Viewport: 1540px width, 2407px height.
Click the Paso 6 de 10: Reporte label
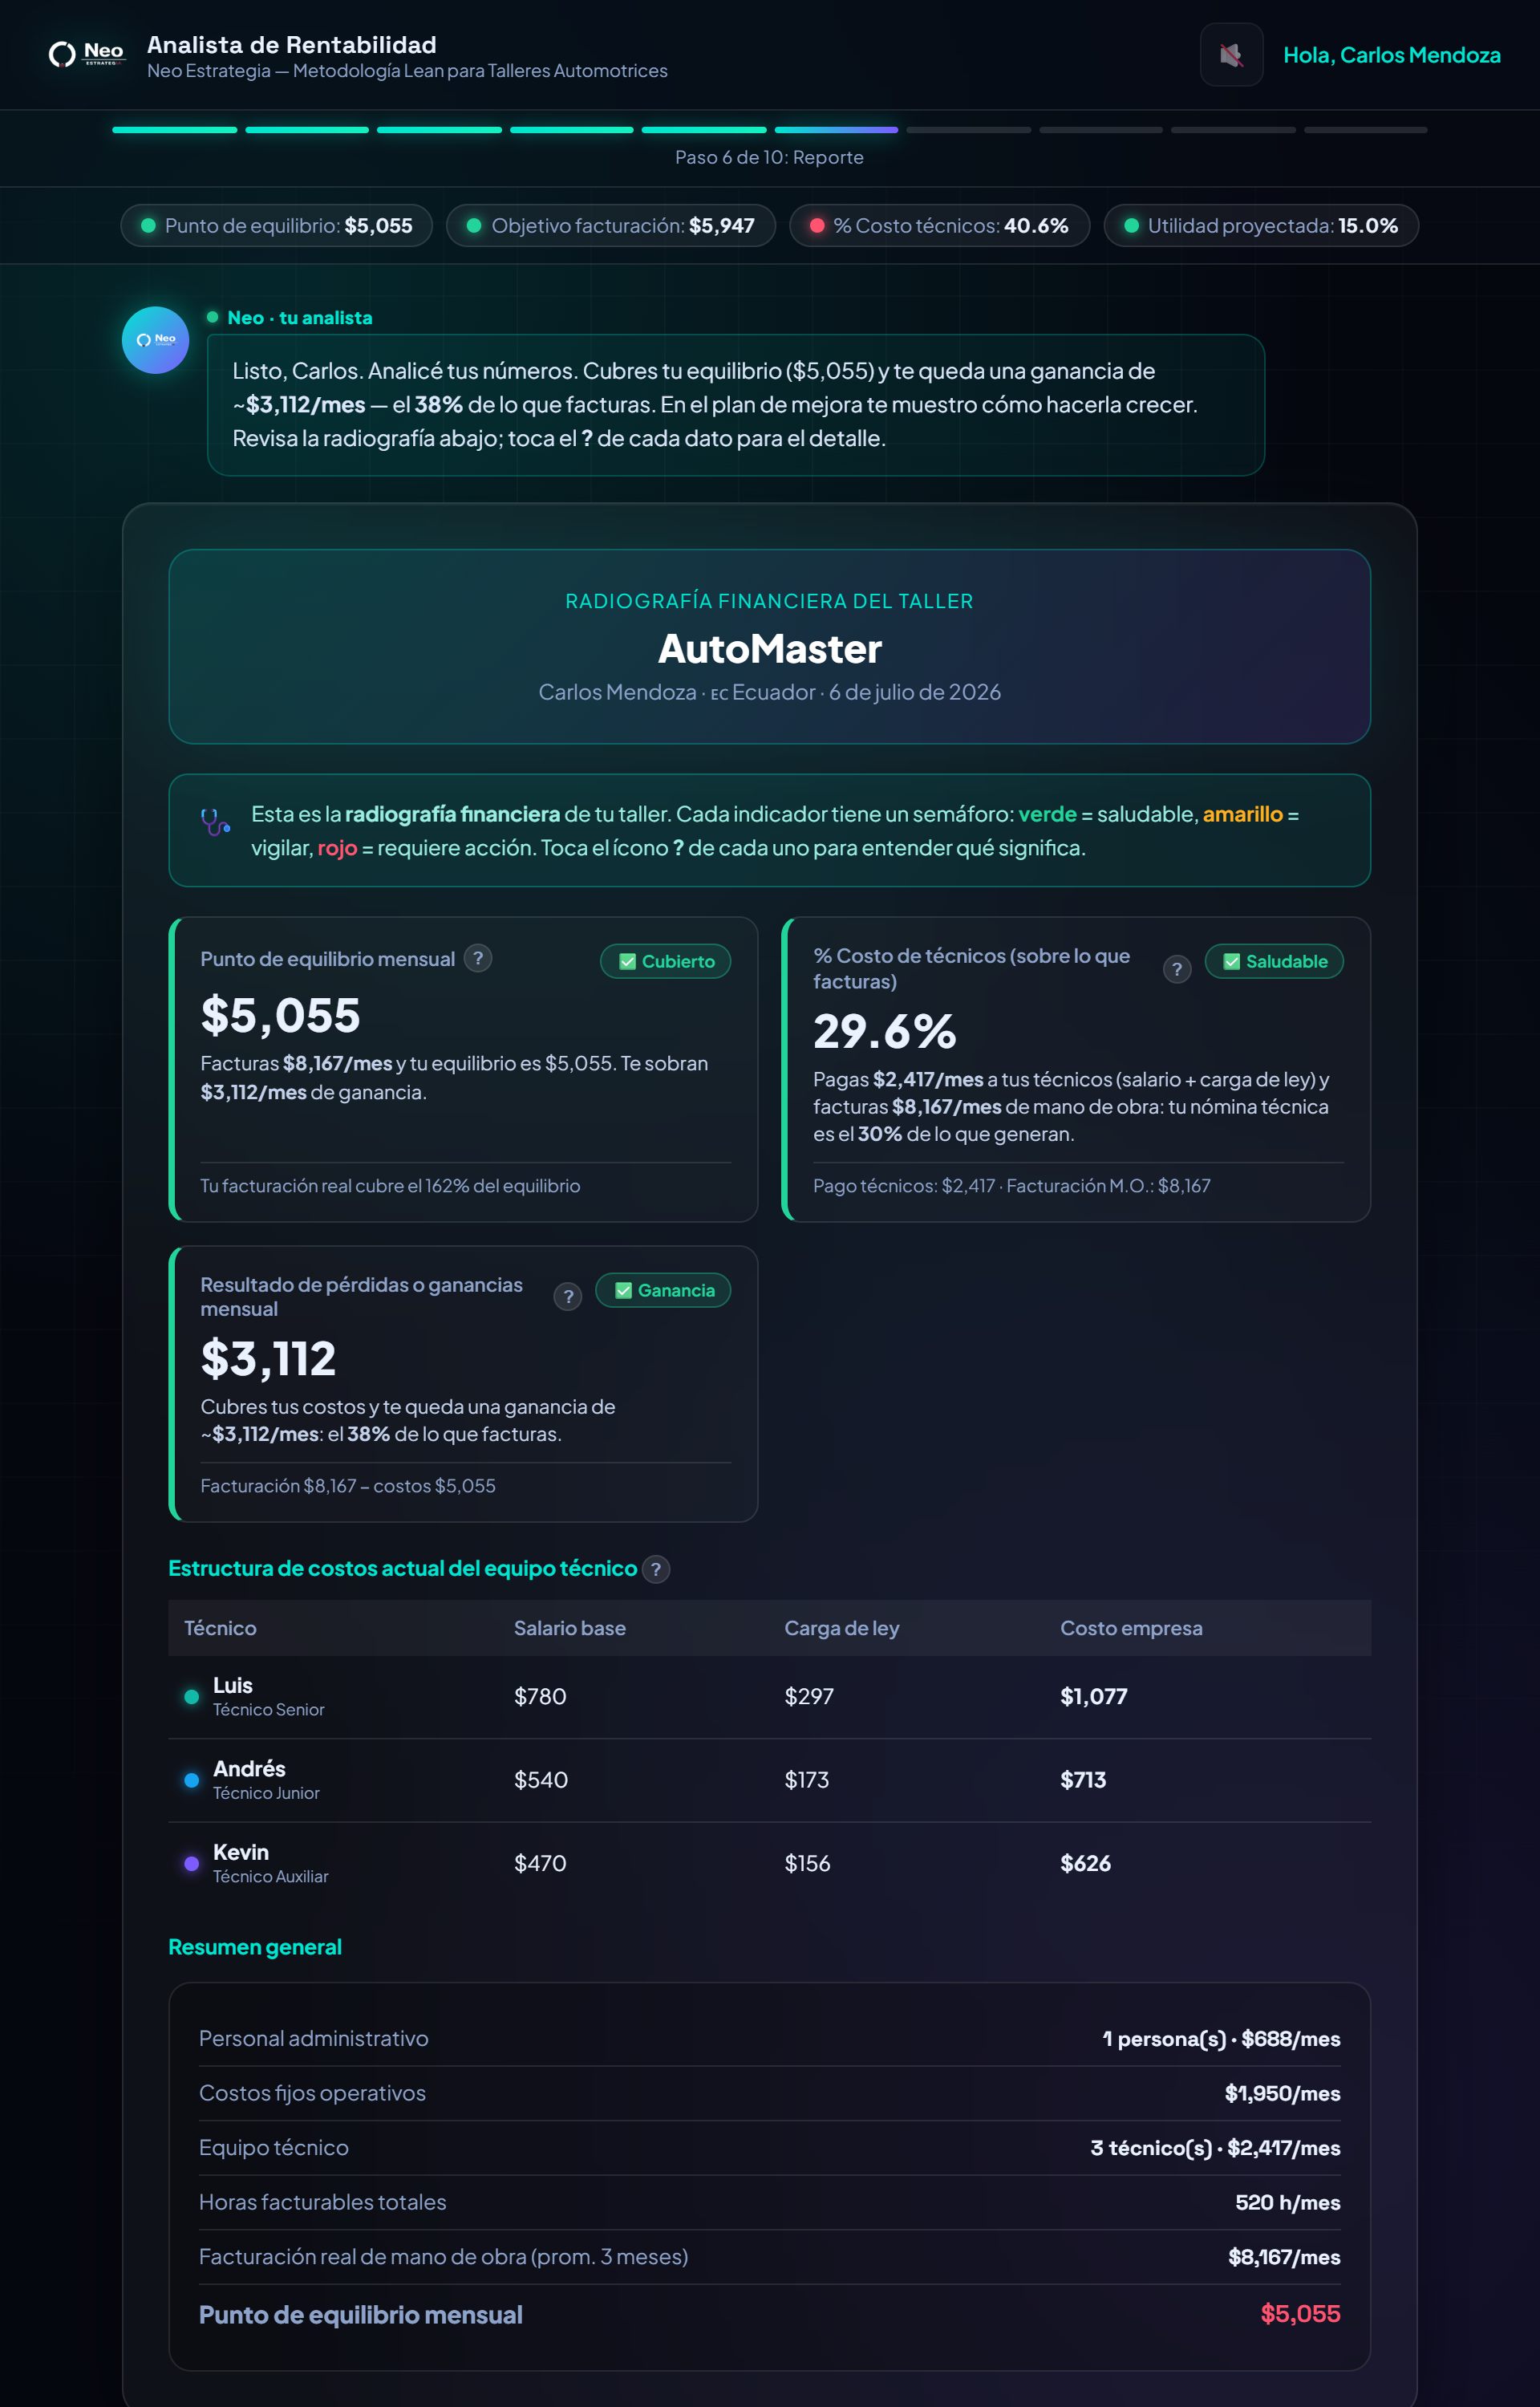(x=769, y=157)
